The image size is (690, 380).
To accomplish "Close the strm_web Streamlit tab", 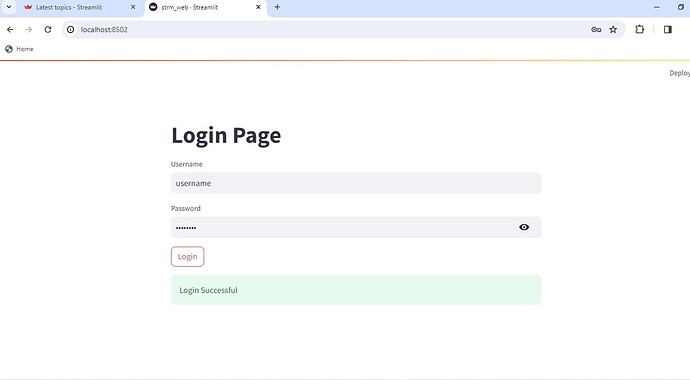I will [x=258, y=7].
